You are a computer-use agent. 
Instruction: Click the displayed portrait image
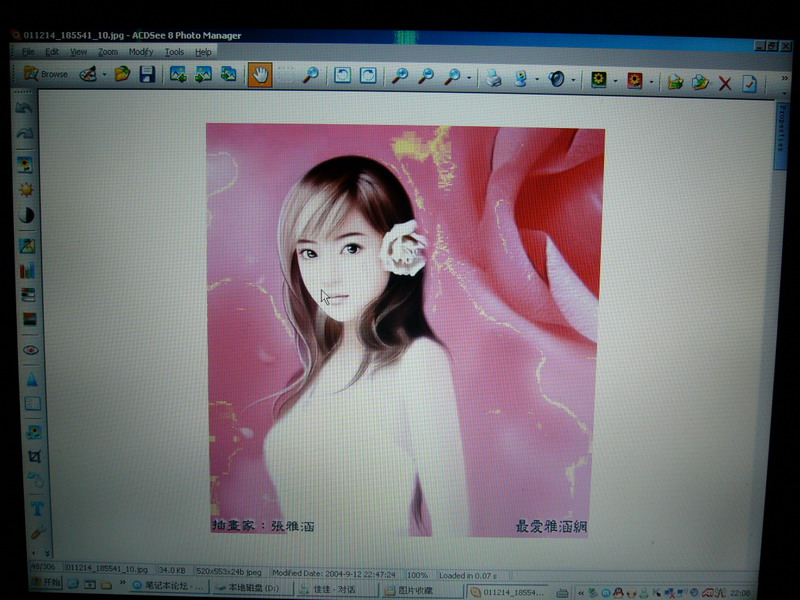click(x=405, y=330)
